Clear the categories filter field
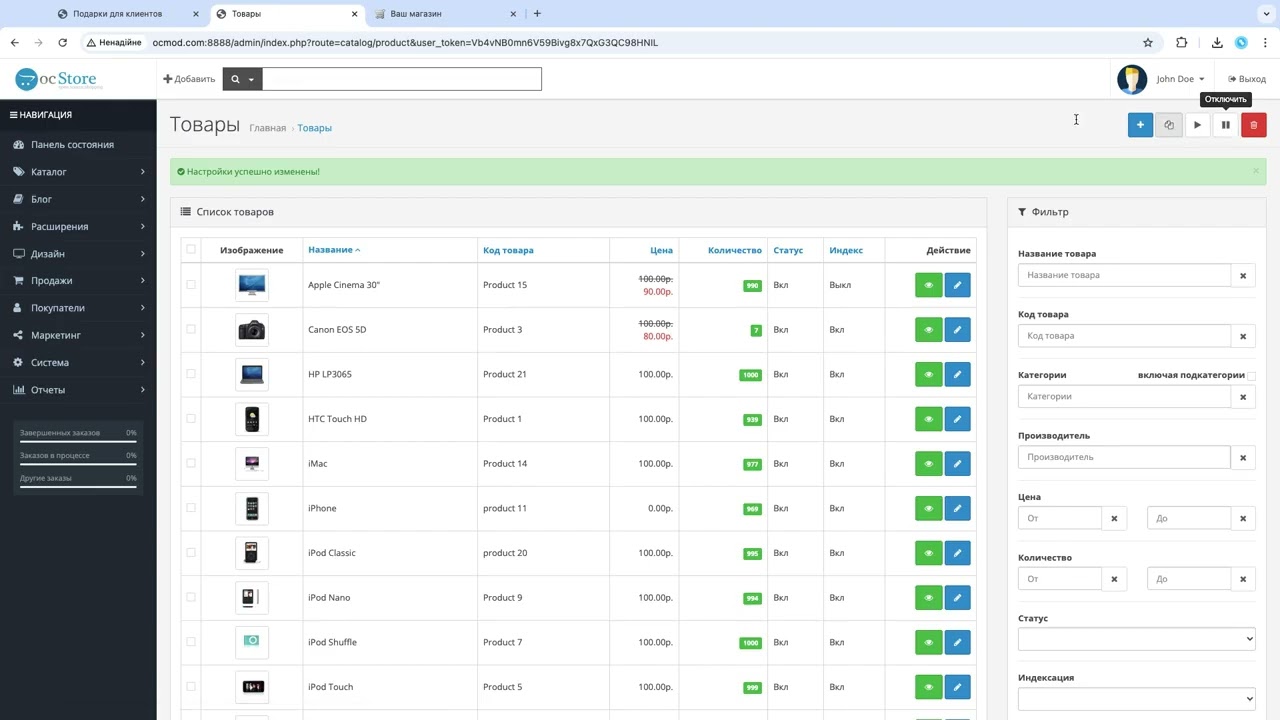This screenshot has width=1280, height=720. (x=1243, y=397)
